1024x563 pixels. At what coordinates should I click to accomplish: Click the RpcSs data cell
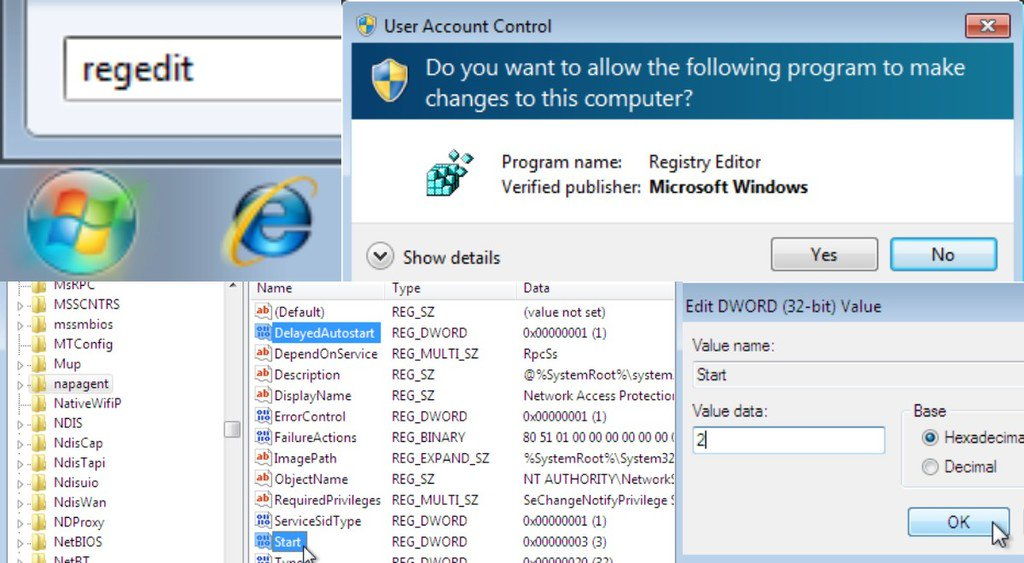coord(541,353)
